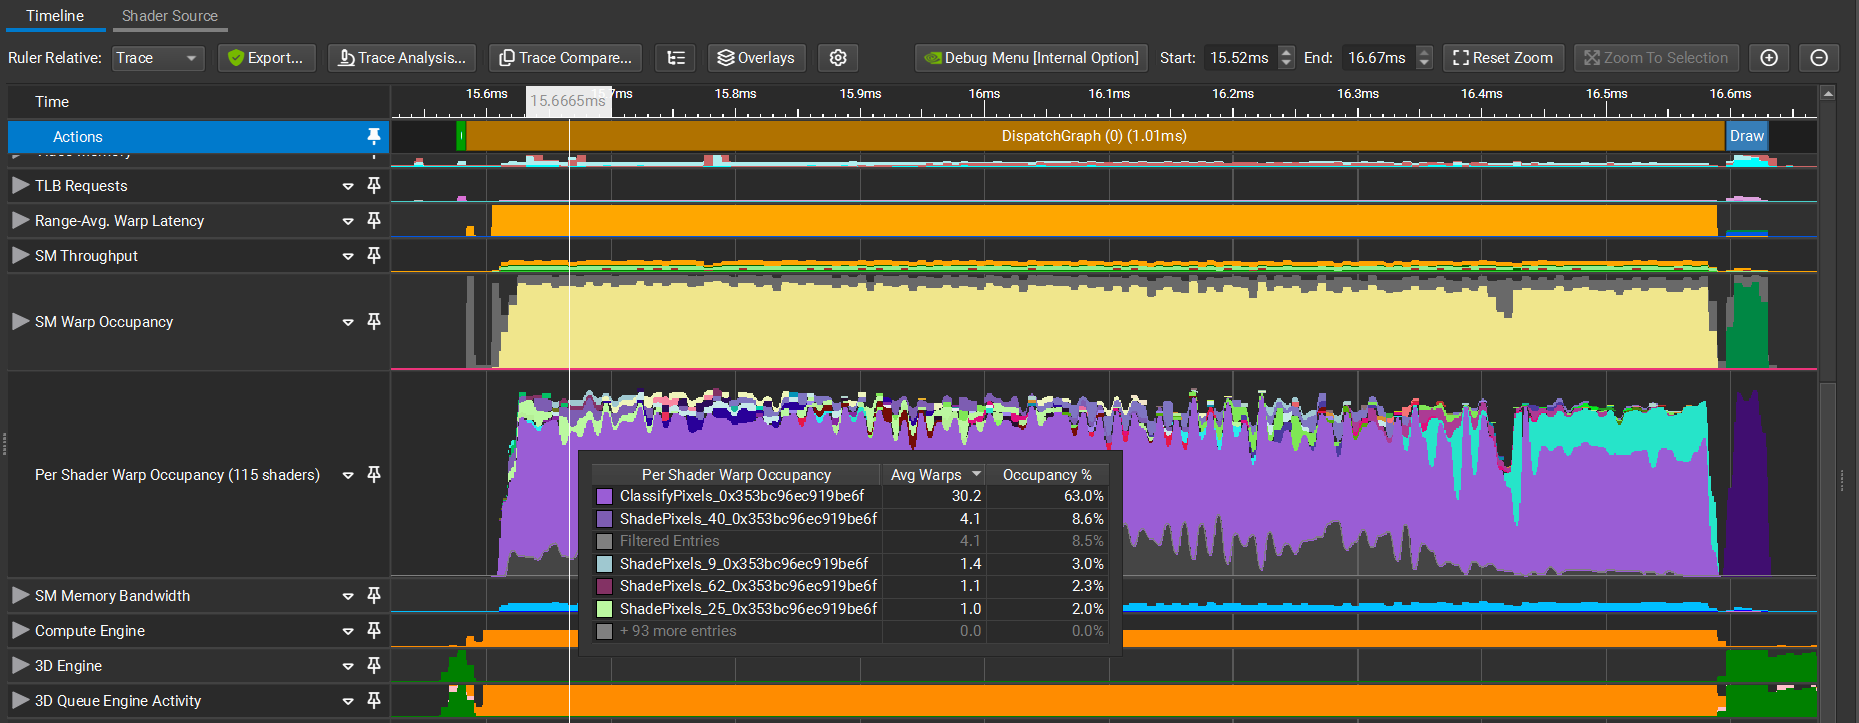Click Zoom To Selection button

(1656, 58)
